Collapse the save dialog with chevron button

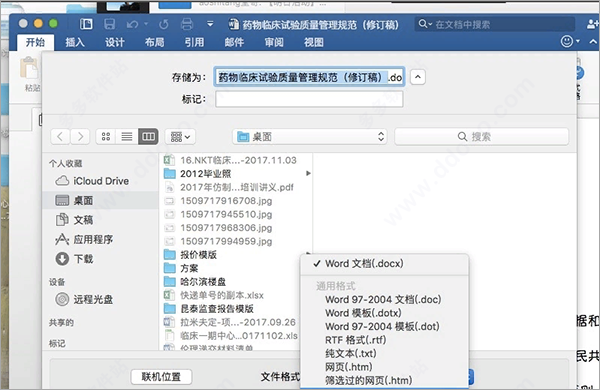418,77
